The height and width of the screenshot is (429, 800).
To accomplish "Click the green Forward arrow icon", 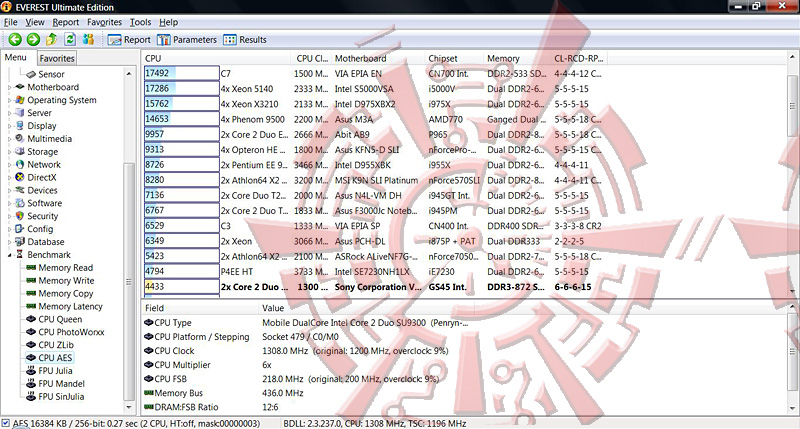I will pyautogui.click(x=33, y=39).
